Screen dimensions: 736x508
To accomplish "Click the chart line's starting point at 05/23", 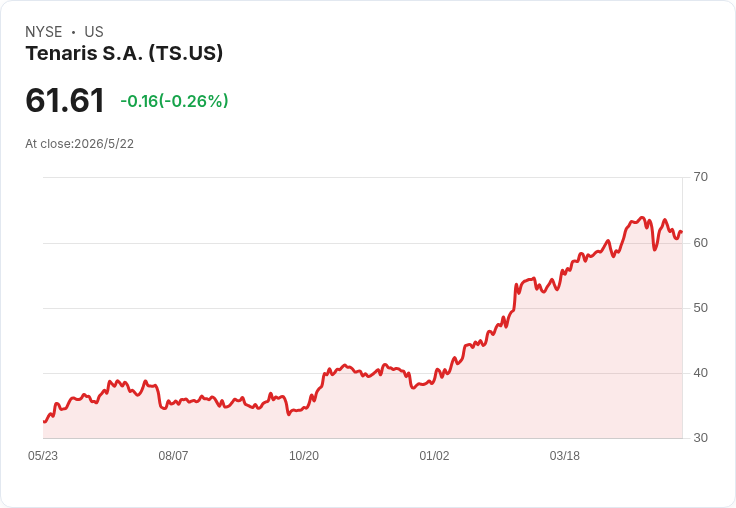I will pyautogui.click(x=44, y=422).
